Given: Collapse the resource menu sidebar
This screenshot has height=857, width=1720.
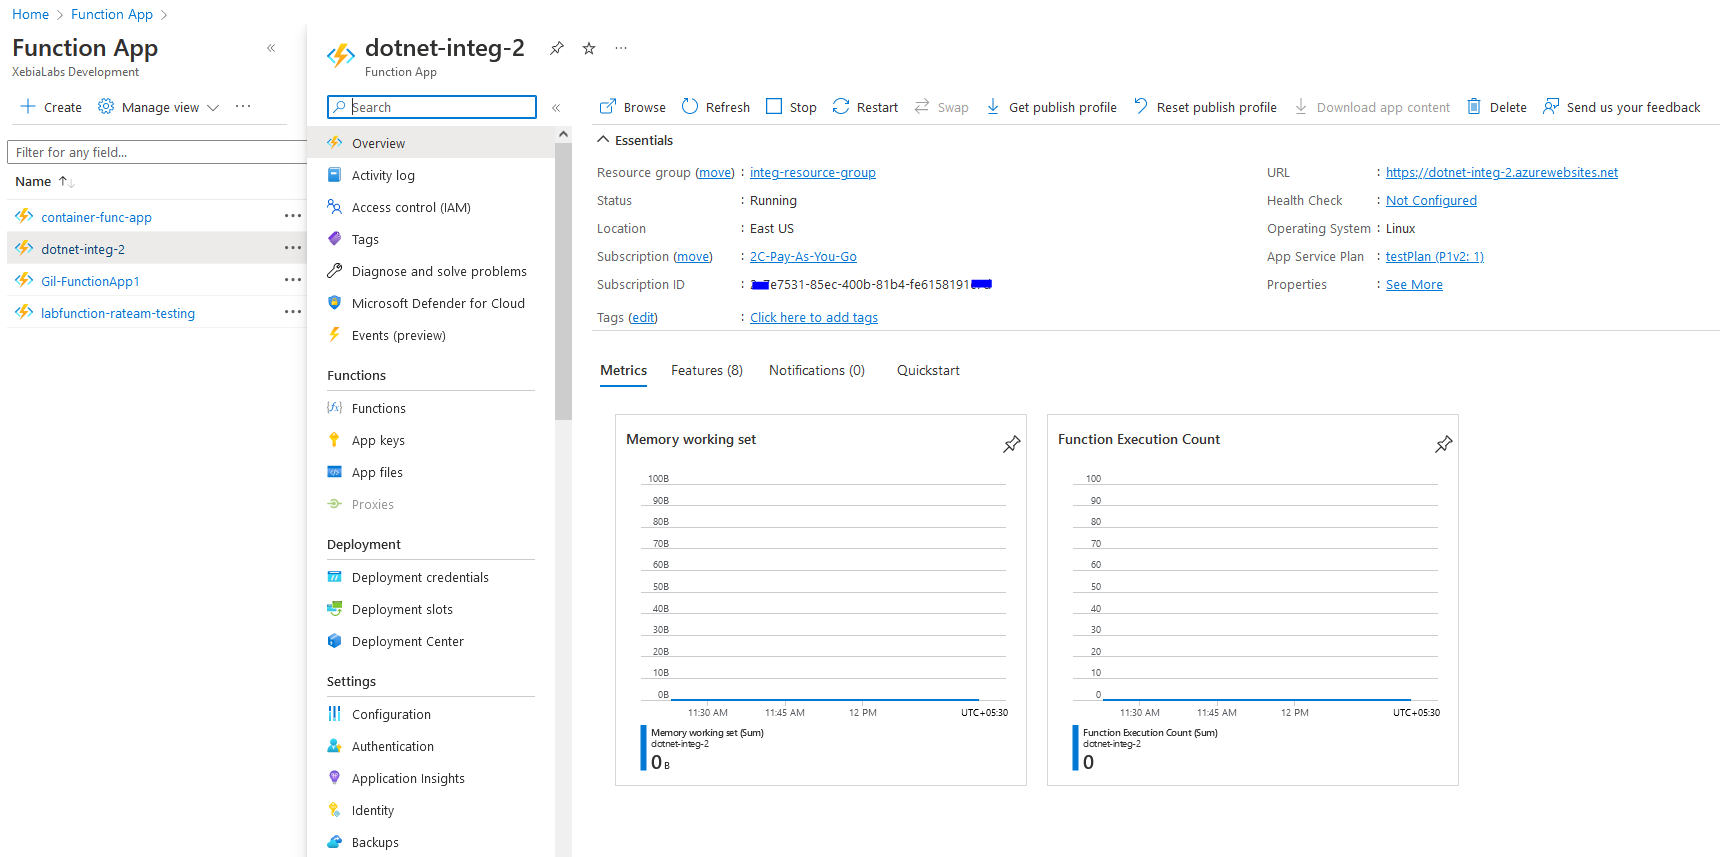Looking at the screenshot, I should tap(556, 107).
